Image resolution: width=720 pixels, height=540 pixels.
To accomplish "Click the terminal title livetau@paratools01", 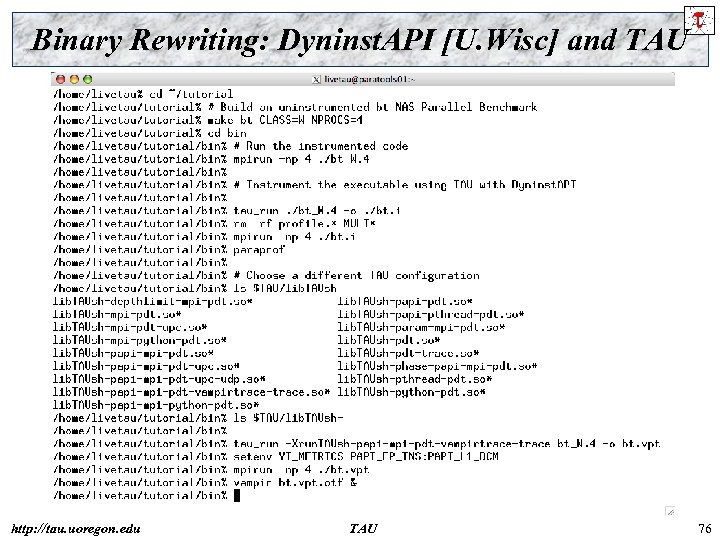I will click(370, 79).
